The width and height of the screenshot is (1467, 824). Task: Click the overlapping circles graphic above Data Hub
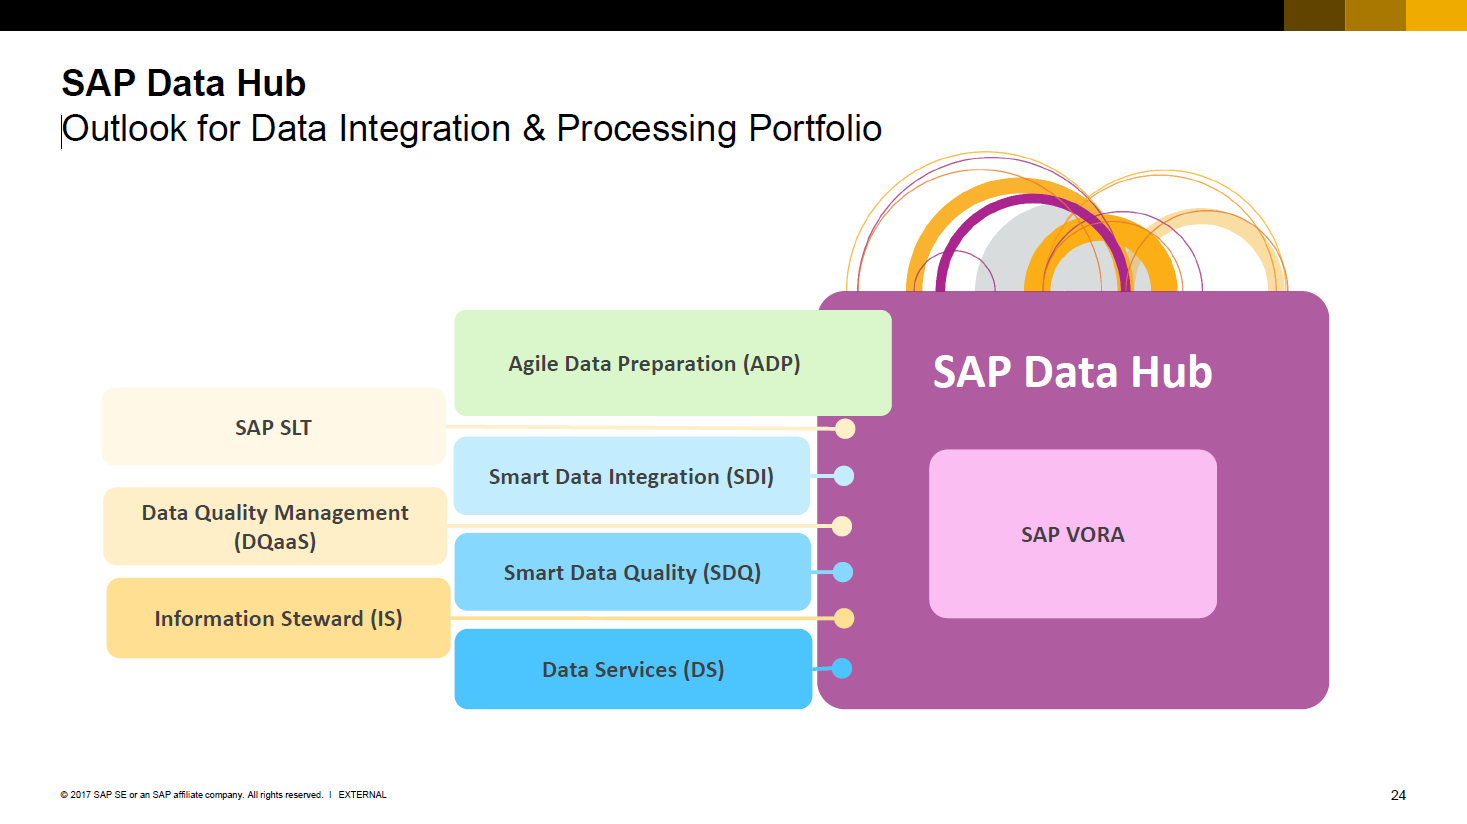pyautogui.click(x=1065, y=231)
